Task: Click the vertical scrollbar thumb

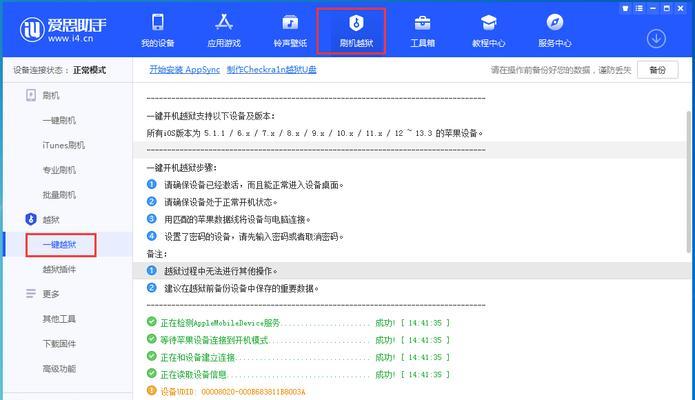Action: point(688,182)
